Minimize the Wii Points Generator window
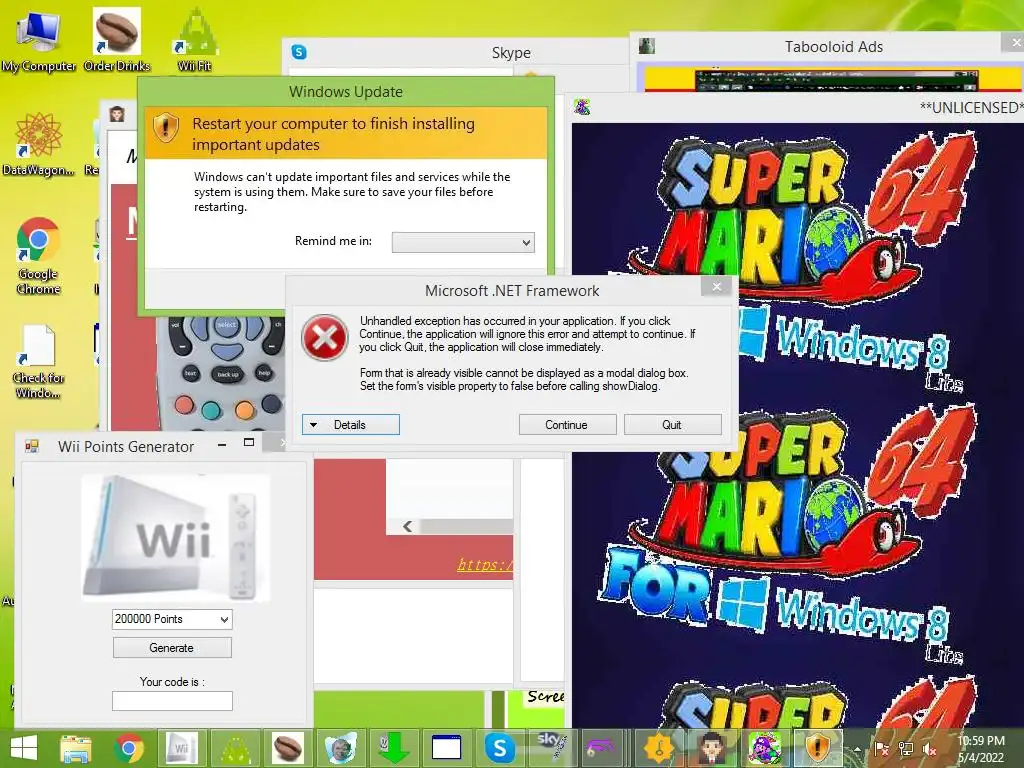 (222, 444)
